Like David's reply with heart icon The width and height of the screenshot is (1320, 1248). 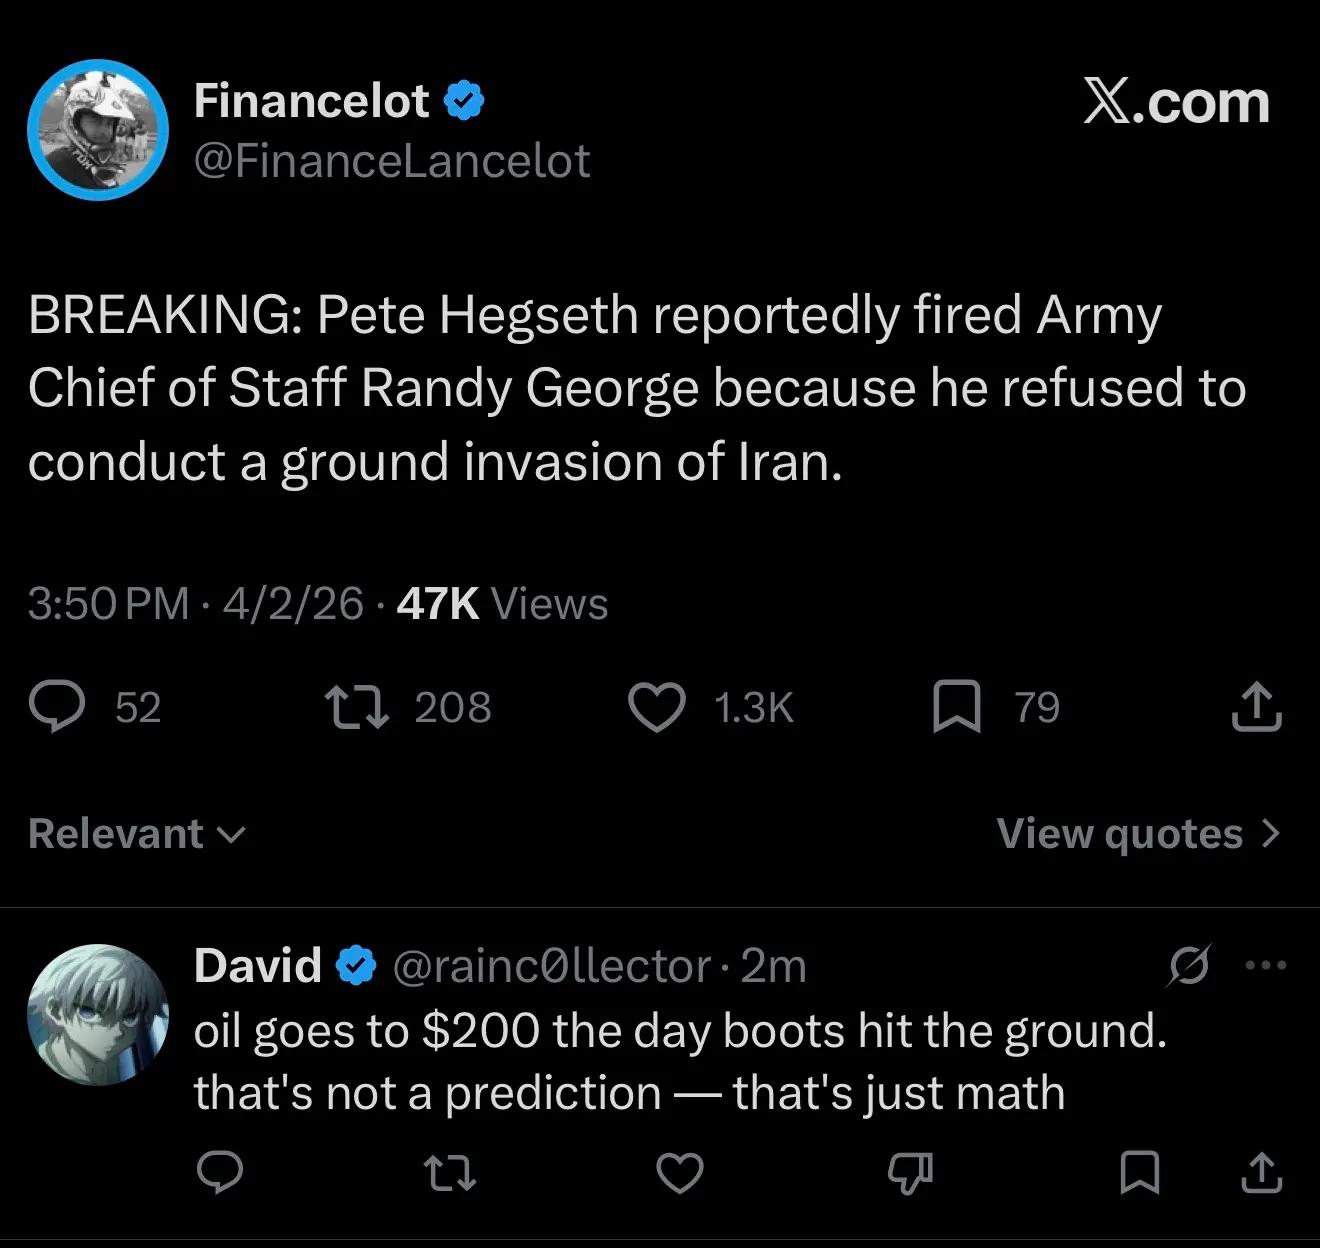680,1173
